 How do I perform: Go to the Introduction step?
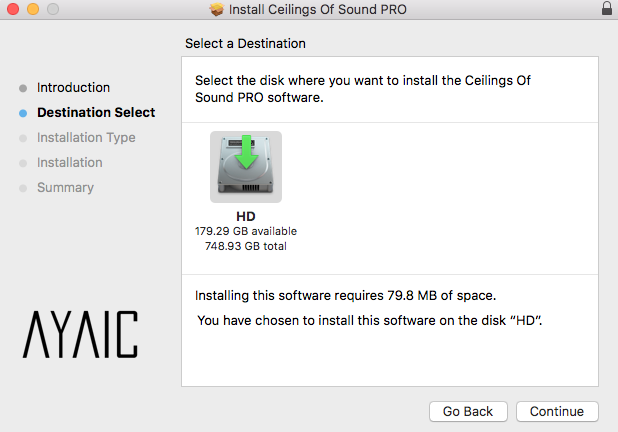[73, 88]
